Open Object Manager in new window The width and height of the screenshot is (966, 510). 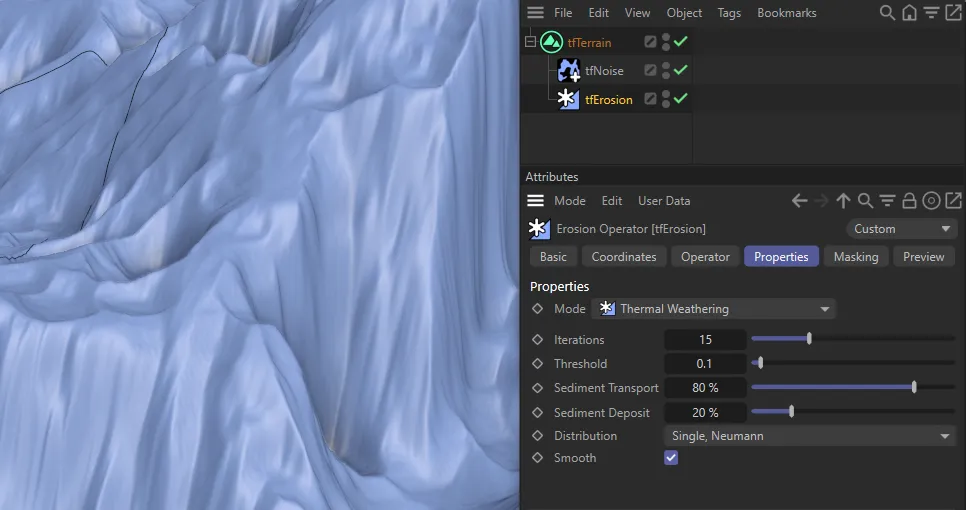tap(953, 12)
